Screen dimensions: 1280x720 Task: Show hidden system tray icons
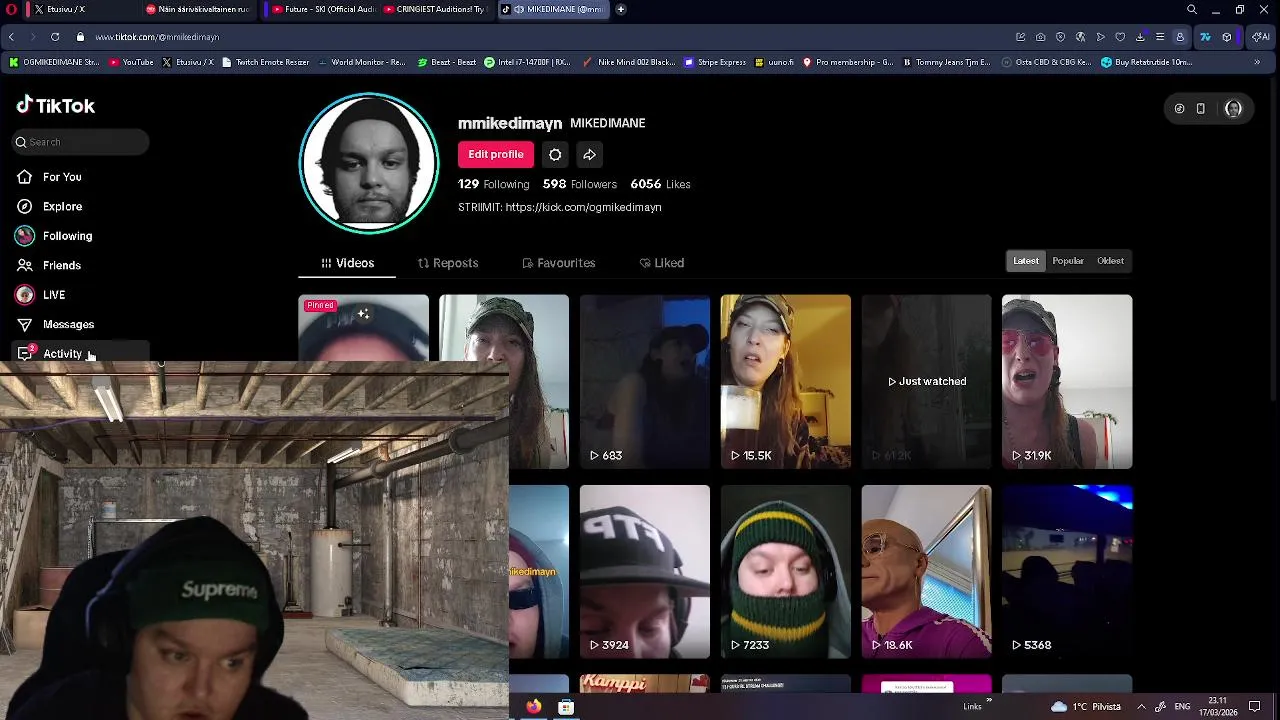point(1141,707)
